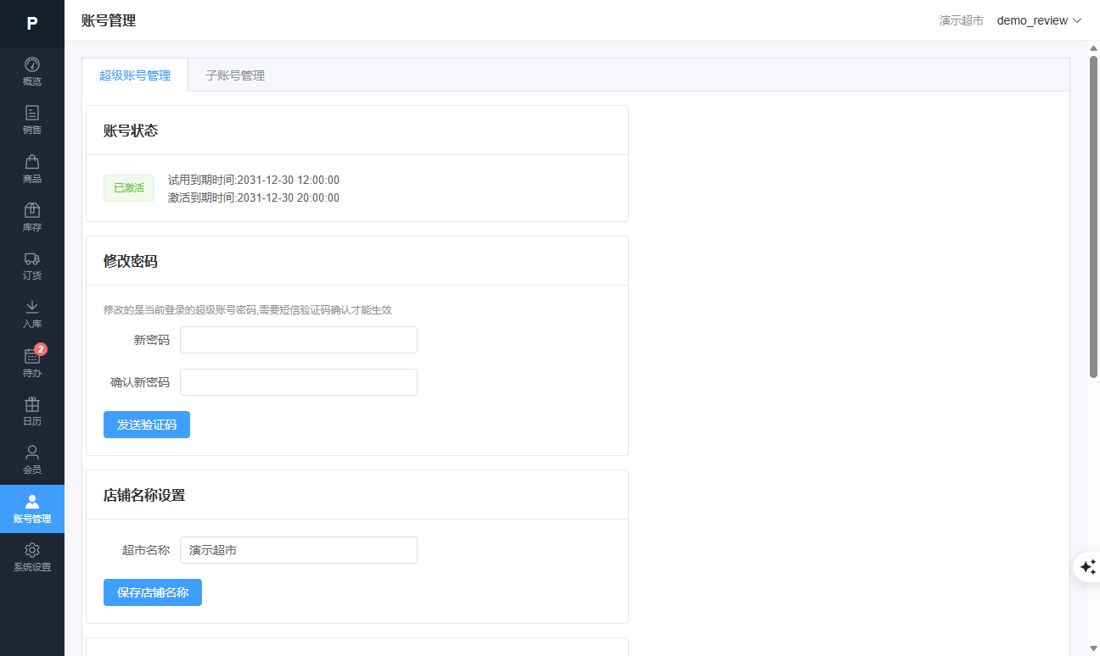Viewport: 1100px width, 656px height.
Task: Click the 发送验证码 button
Action: 147,424
